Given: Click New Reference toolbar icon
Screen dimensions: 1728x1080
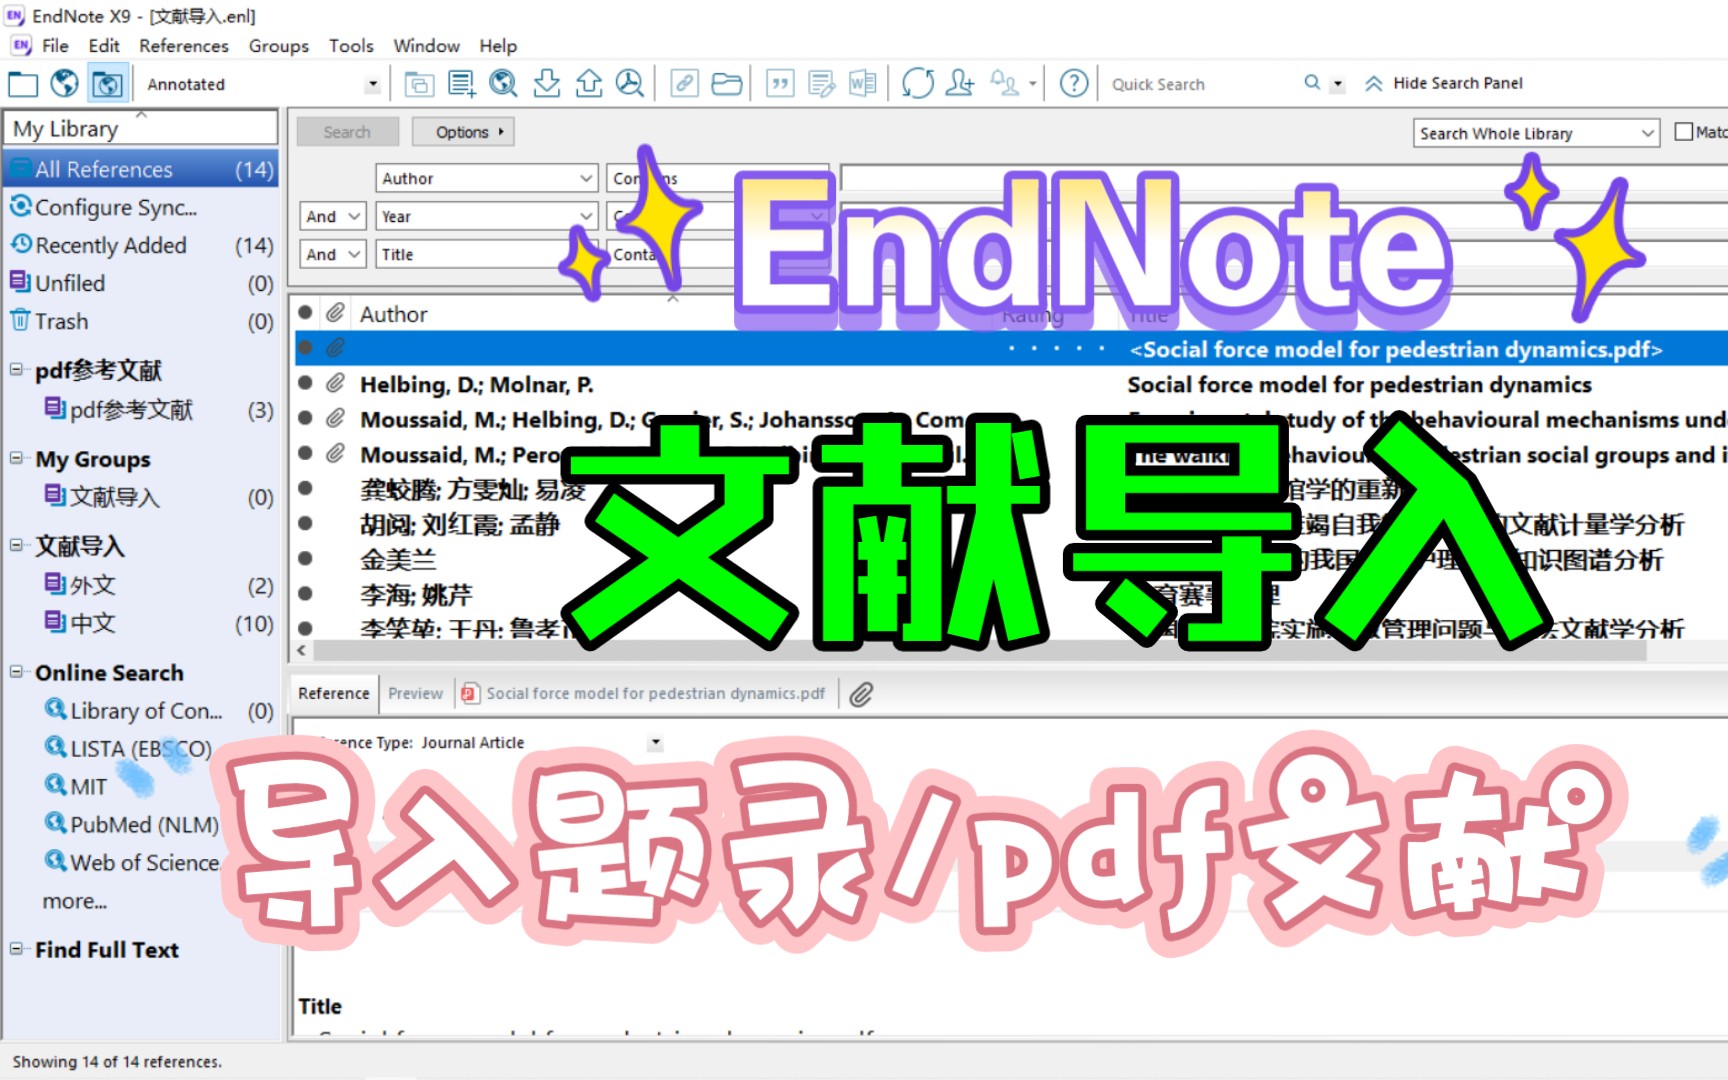Looking at the screenshot, I should pyautogui.click(x=461, y=84).
